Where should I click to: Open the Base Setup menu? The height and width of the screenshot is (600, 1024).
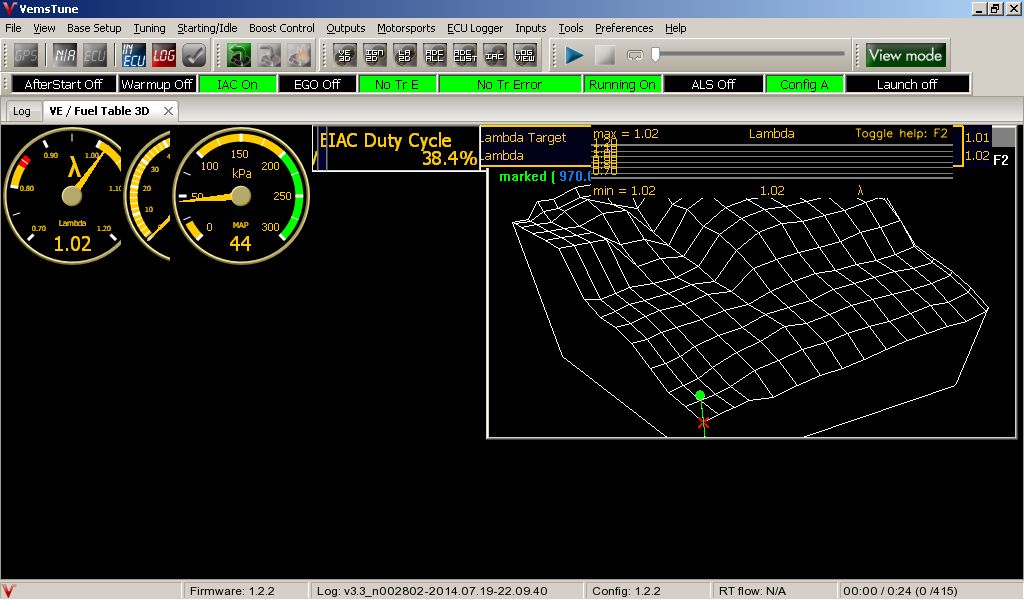coord(94,28)
